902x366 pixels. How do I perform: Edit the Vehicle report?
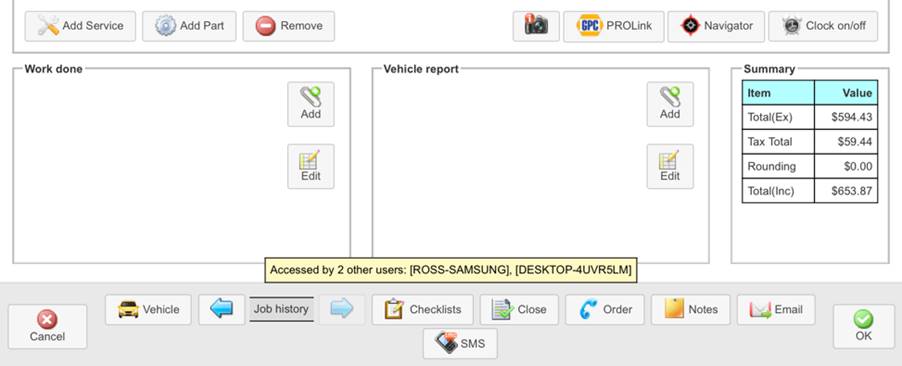pos(670,166)
